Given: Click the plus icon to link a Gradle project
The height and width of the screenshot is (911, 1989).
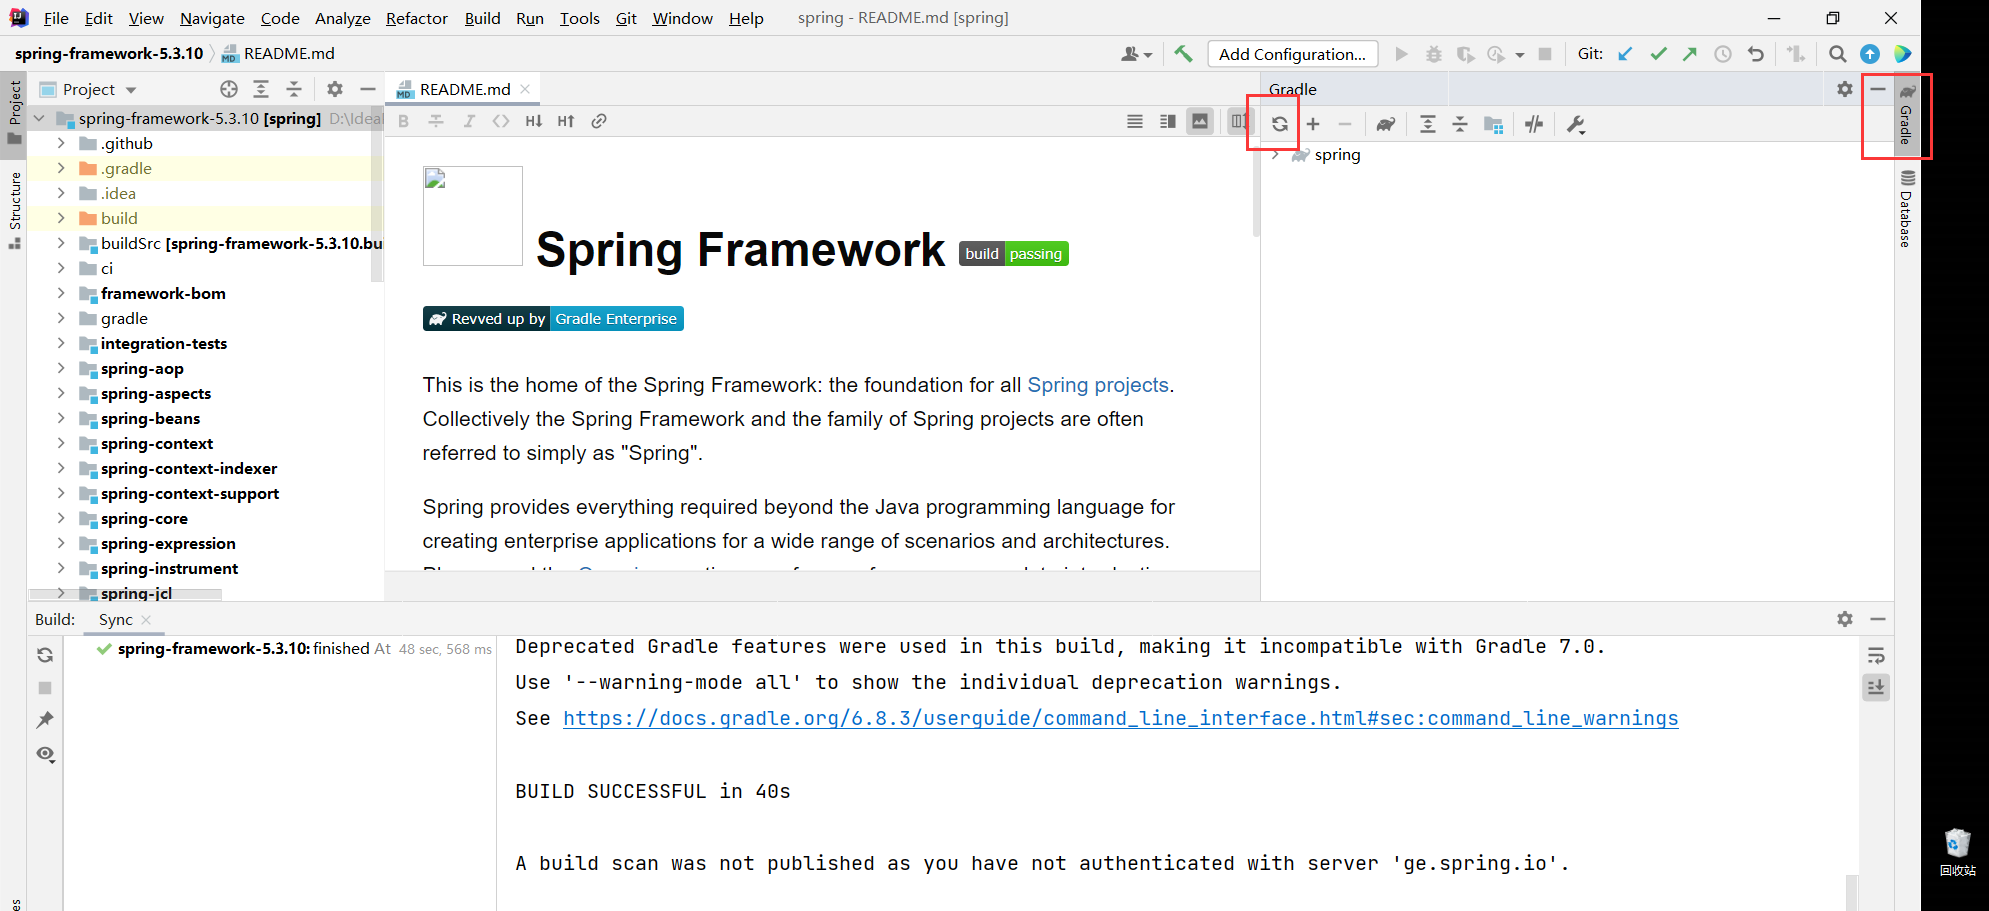Looking at the screenshot, I should pyautogui.click(x=1313, y=124).
